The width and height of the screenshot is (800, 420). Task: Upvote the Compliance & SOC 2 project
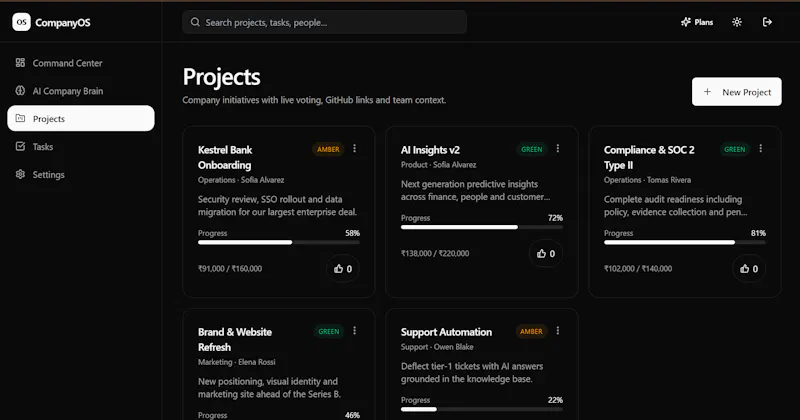[749, 268]
